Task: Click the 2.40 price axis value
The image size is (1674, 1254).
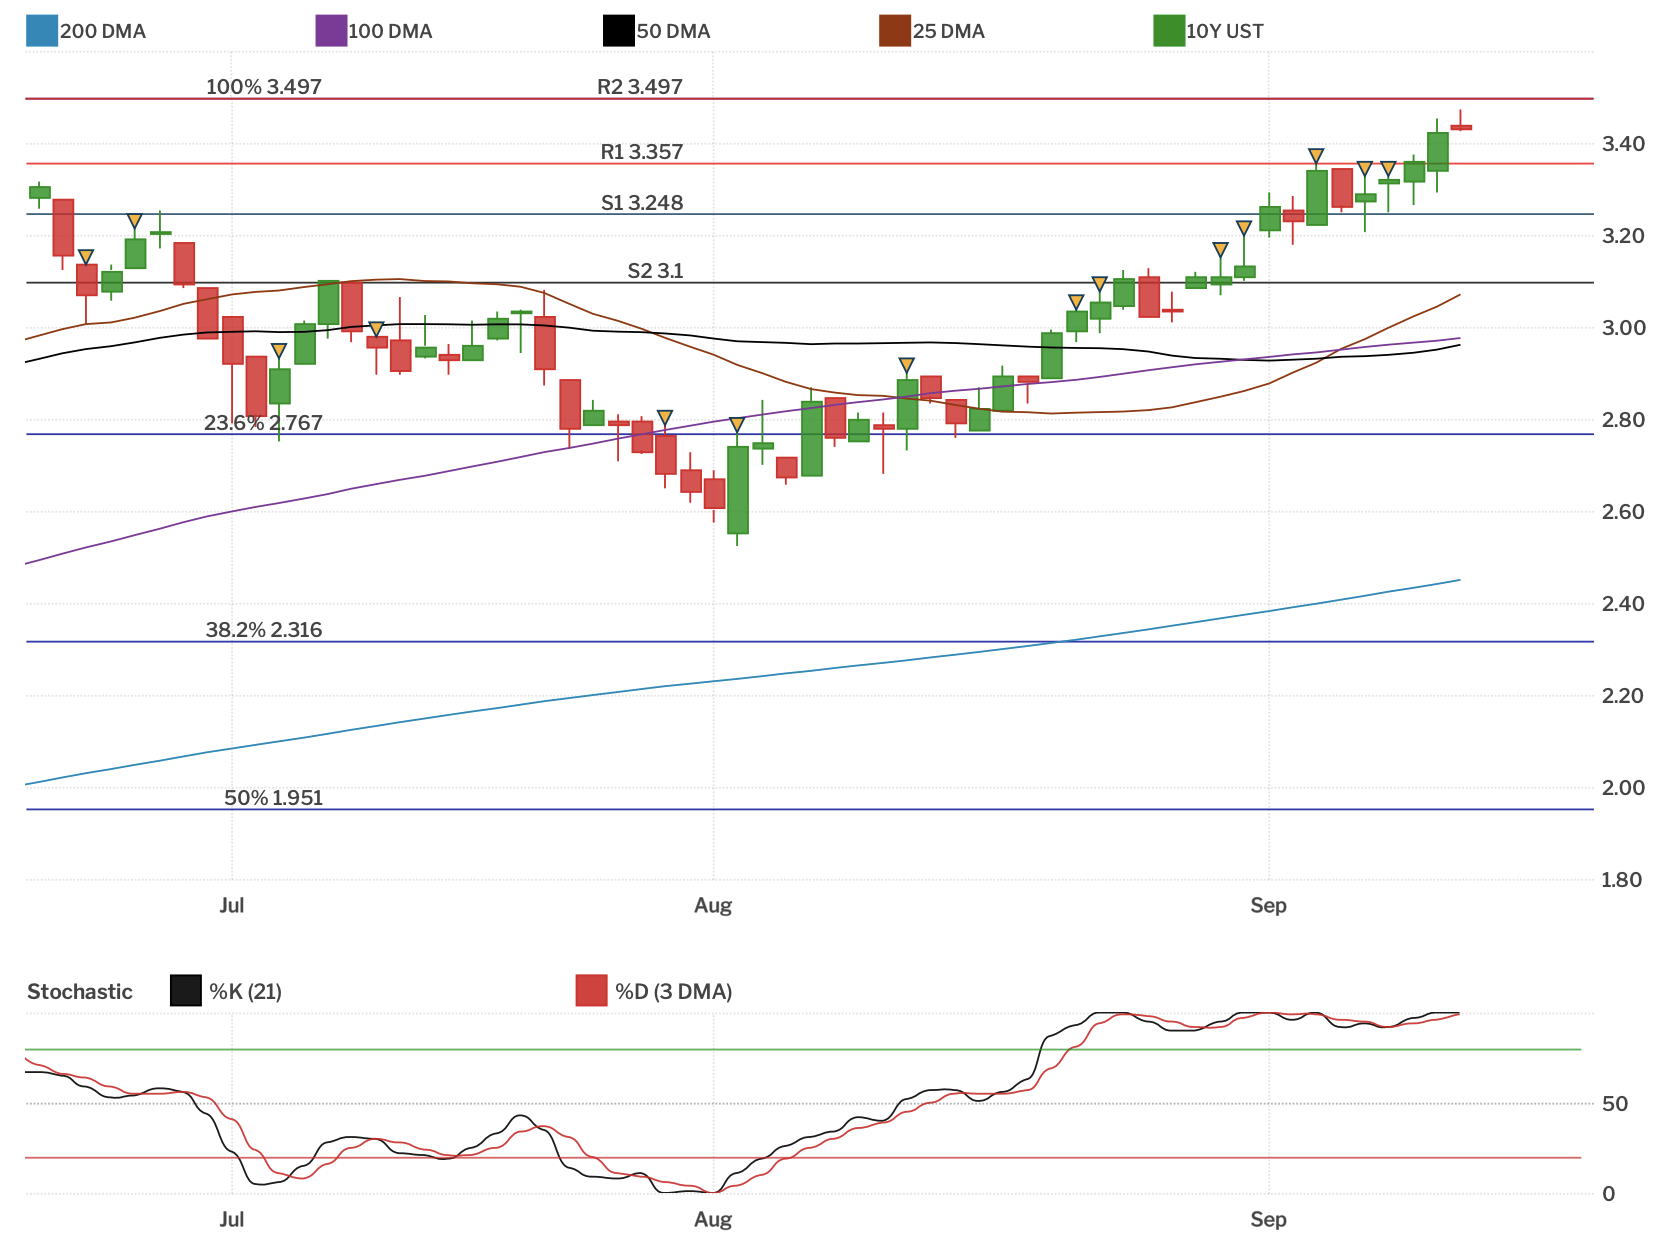Action: [x=1623, y=604]
